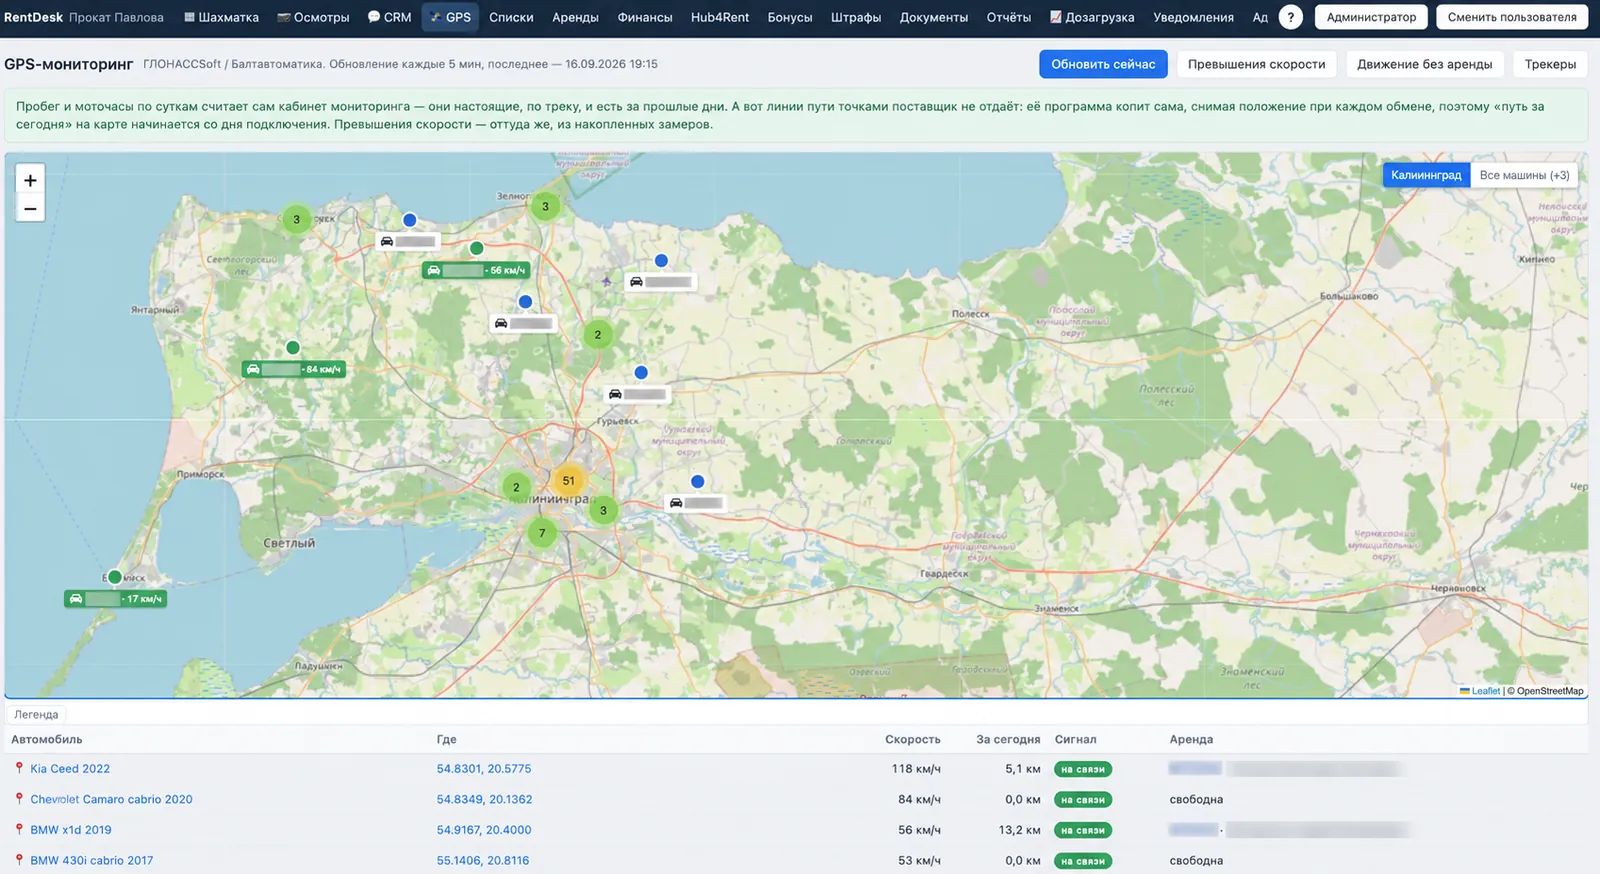Open the BMW x1d 2019 link

click(71, 830)
